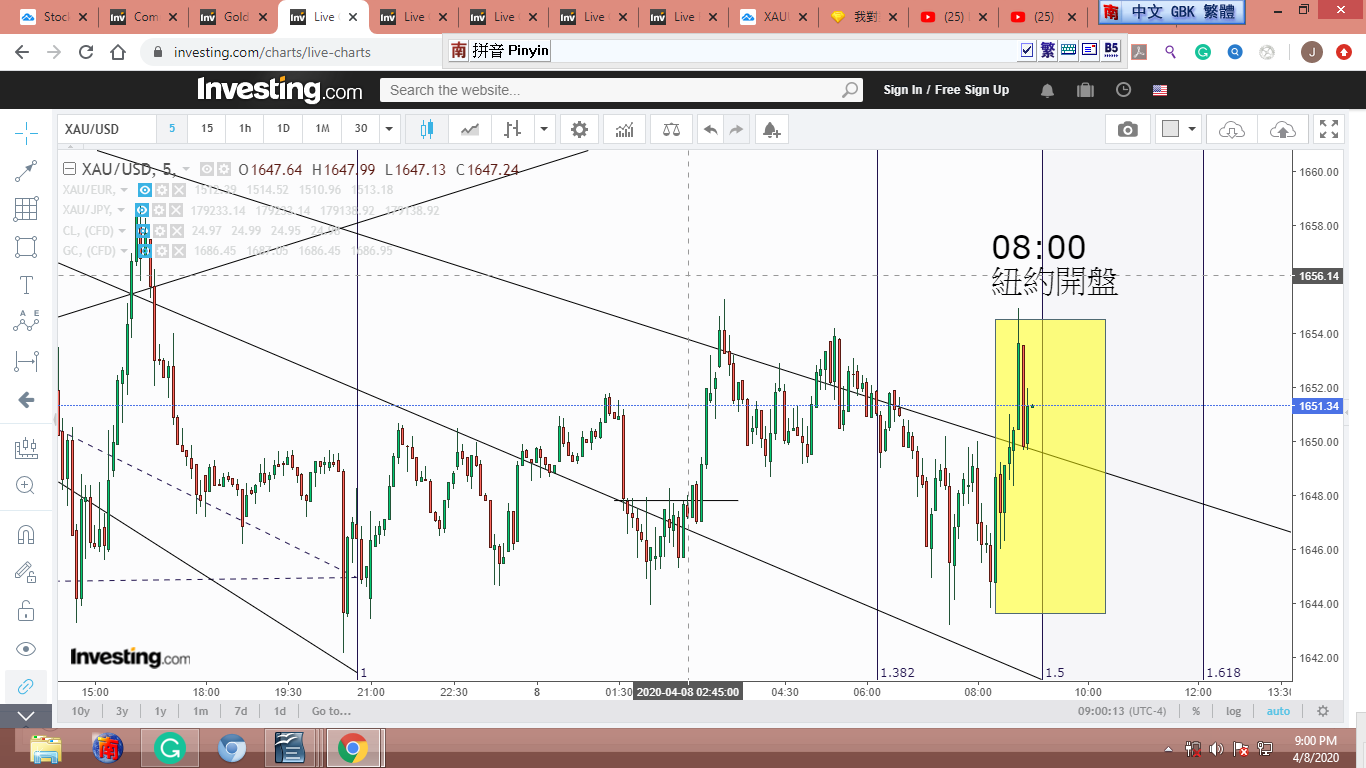Open the indicators panel
1366x768 pixels.
(625, 129)
